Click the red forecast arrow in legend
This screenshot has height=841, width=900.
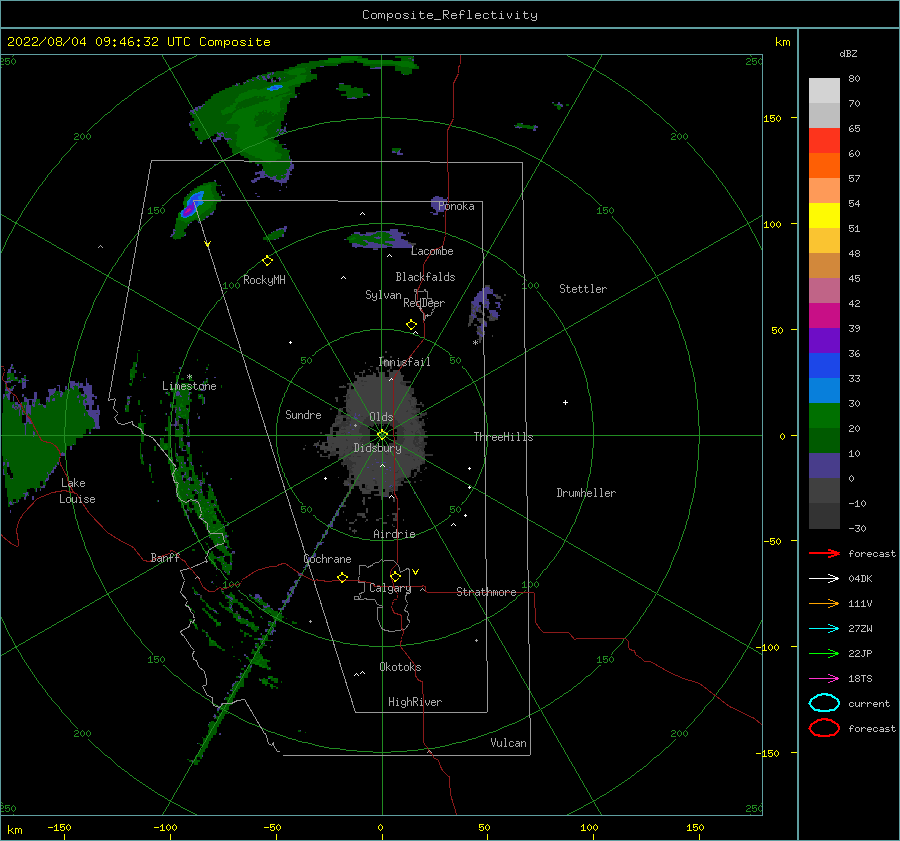824,553
